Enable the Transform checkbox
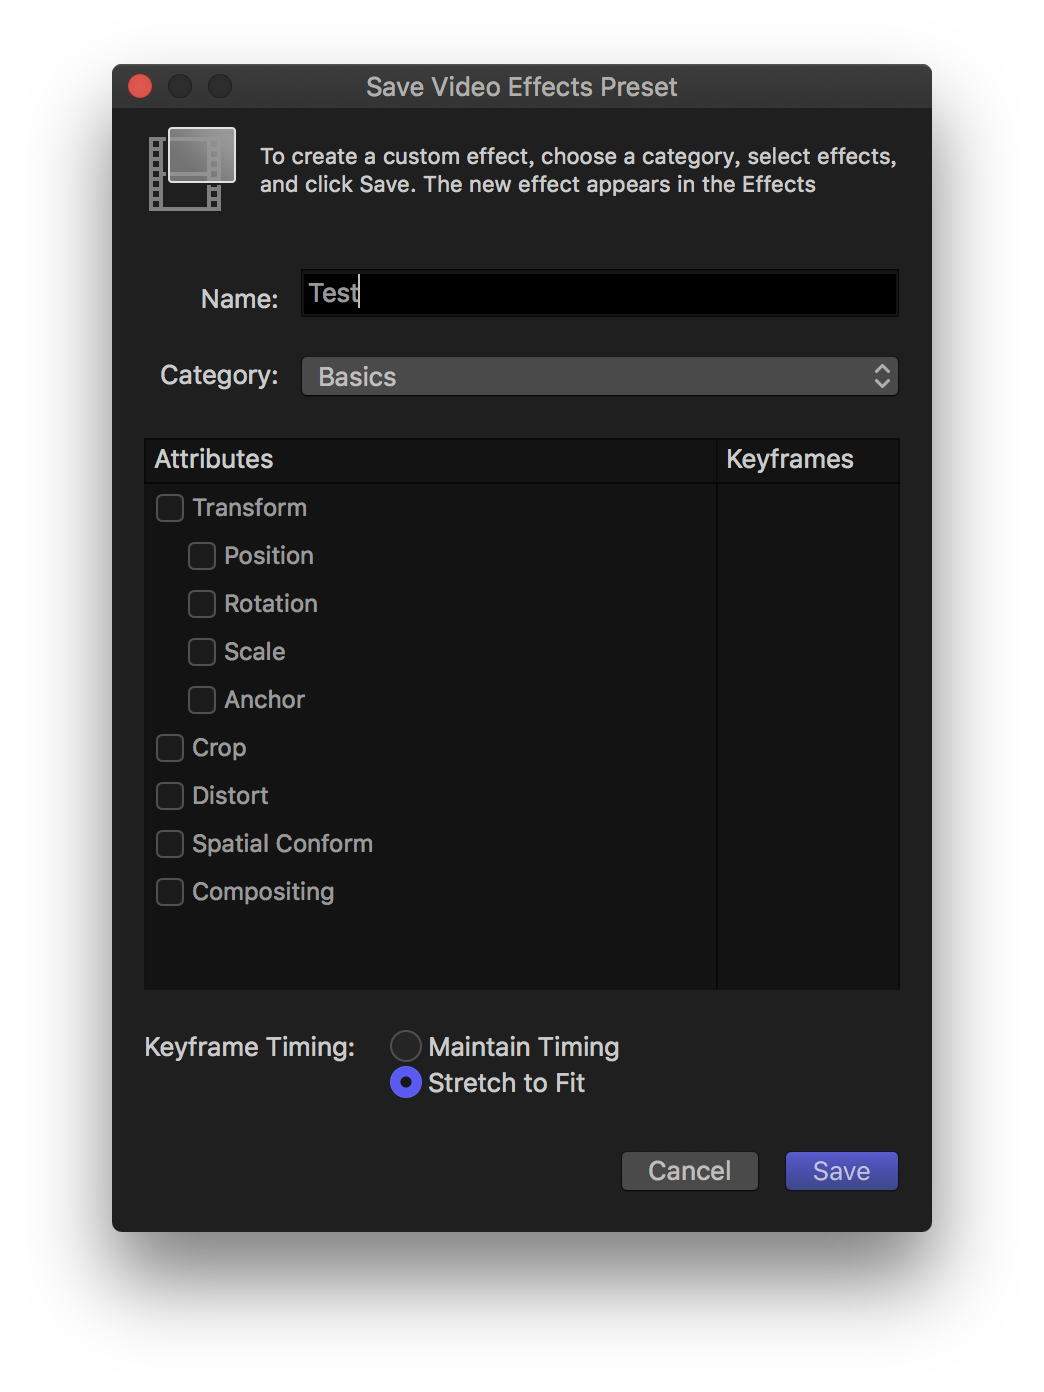1044x1392 pixels. [x=170, y=508]
